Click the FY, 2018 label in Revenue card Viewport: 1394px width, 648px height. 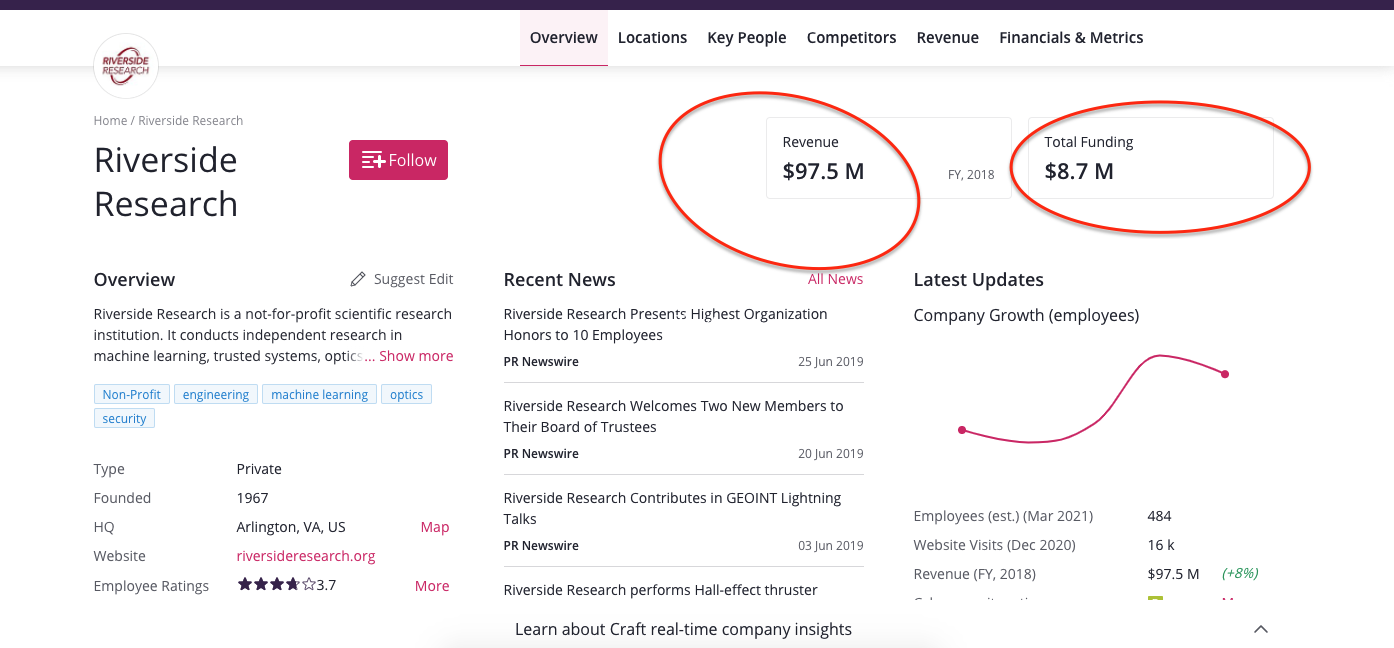click(x=971, y=174)
